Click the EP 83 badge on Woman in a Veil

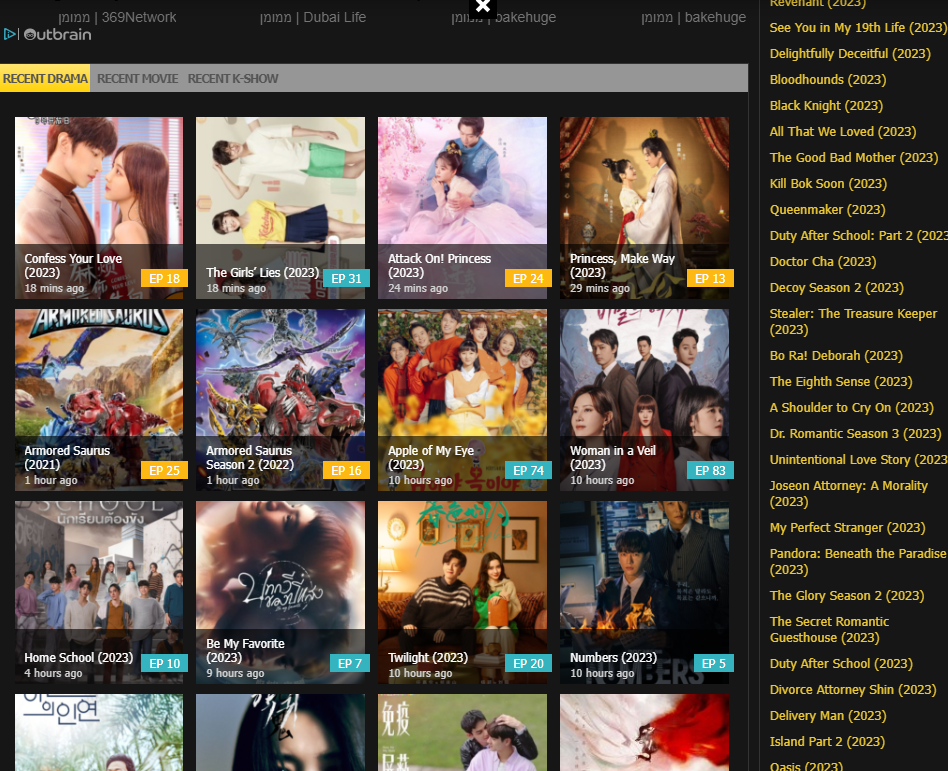(710, 470)
